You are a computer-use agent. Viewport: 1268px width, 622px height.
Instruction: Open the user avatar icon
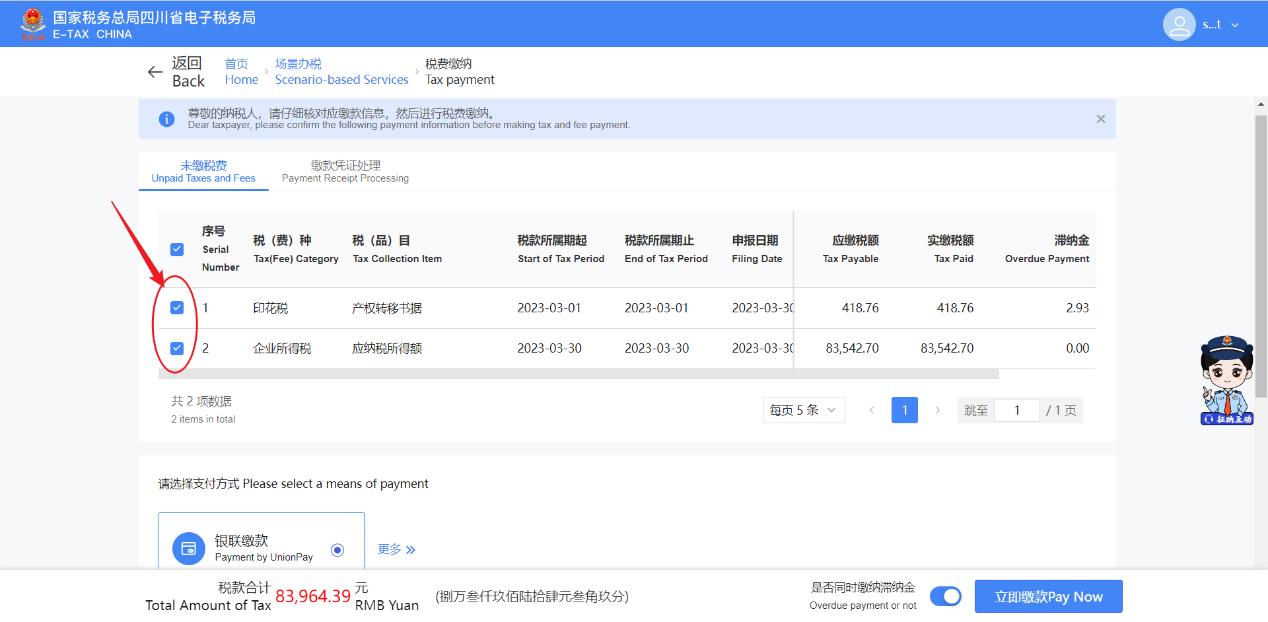(x=1179, y=24)
